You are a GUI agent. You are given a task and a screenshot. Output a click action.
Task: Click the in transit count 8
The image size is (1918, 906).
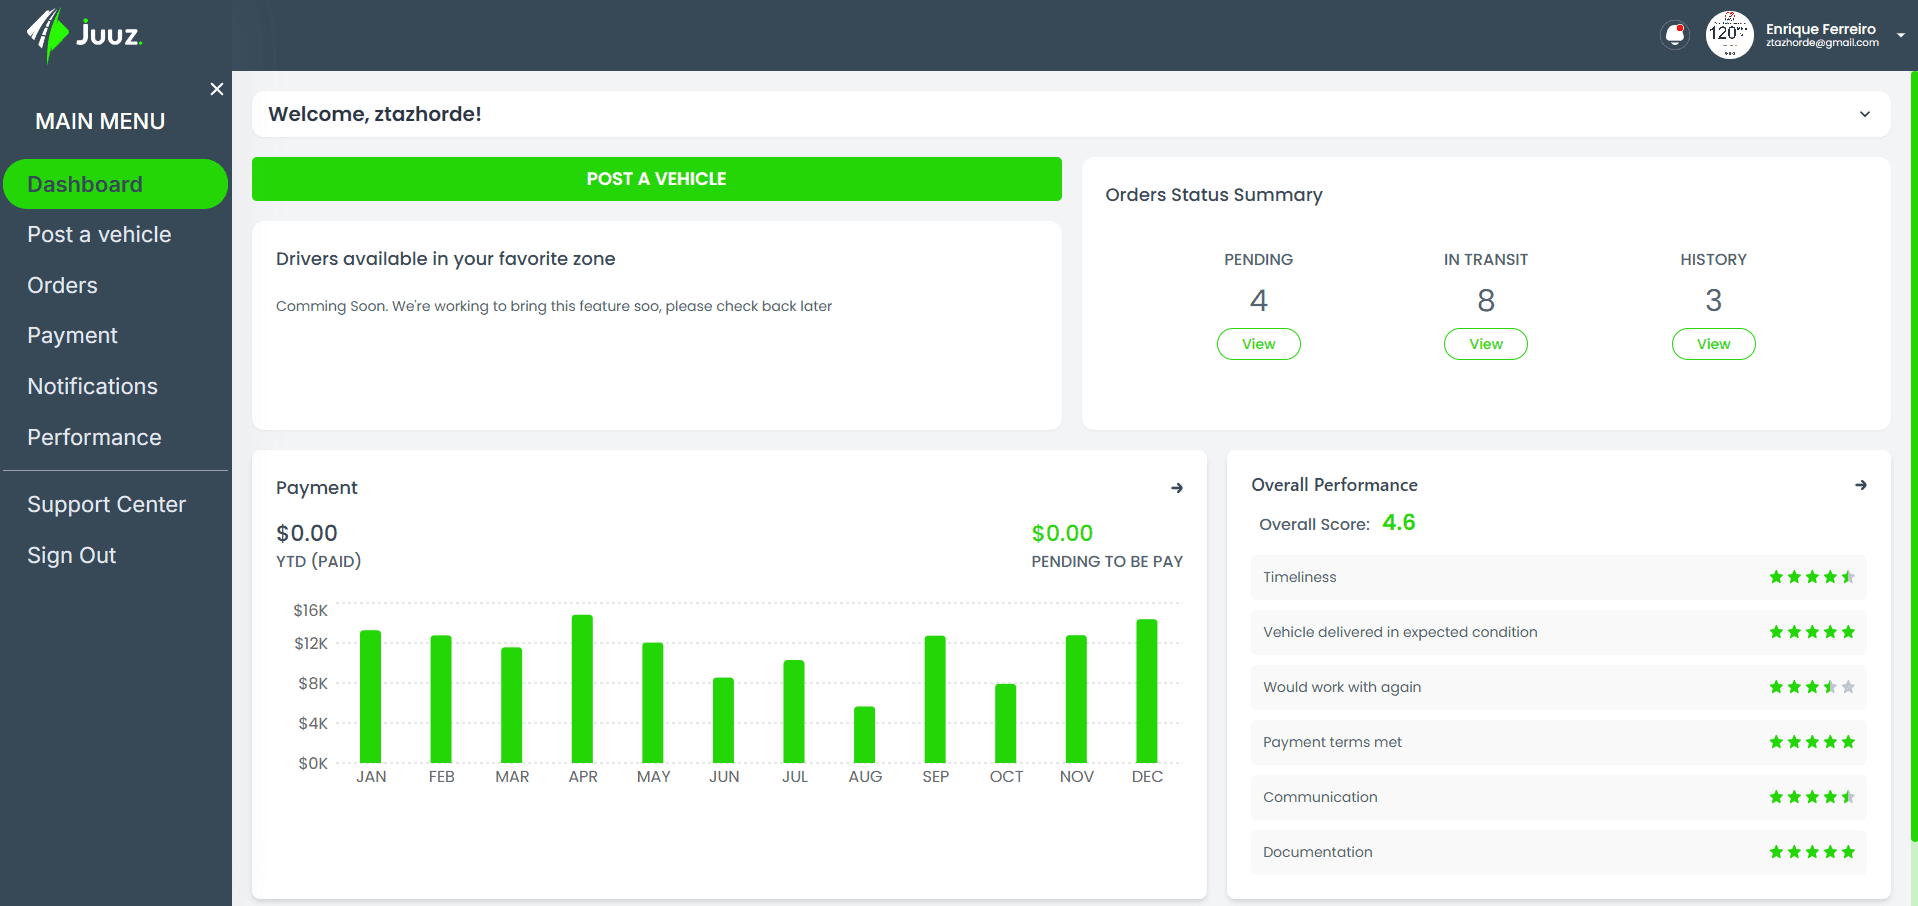coord(1486,300)
